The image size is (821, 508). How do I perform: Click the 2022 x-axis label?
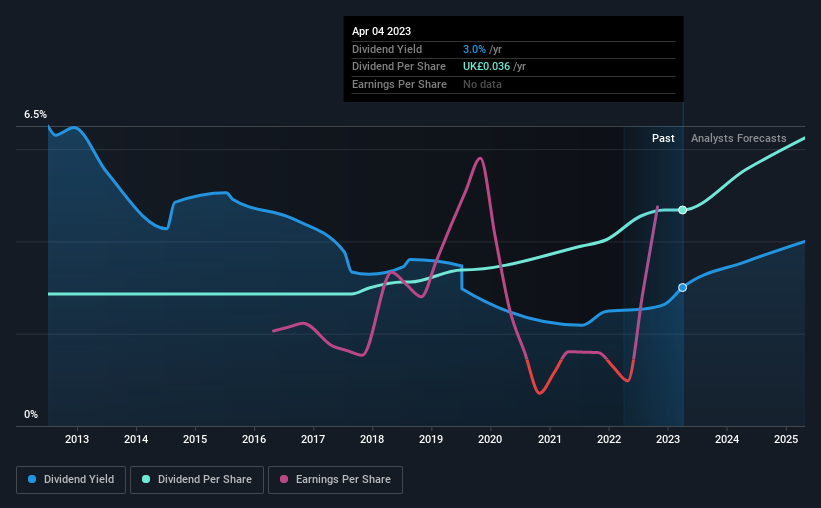pyautogui.click(x=609, y=439)
